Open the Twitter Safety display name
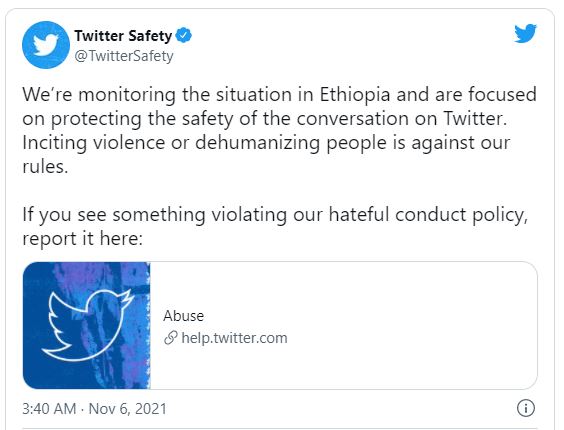Image resolution: width=564 pixels, height=430 pixels. [123, 36]
